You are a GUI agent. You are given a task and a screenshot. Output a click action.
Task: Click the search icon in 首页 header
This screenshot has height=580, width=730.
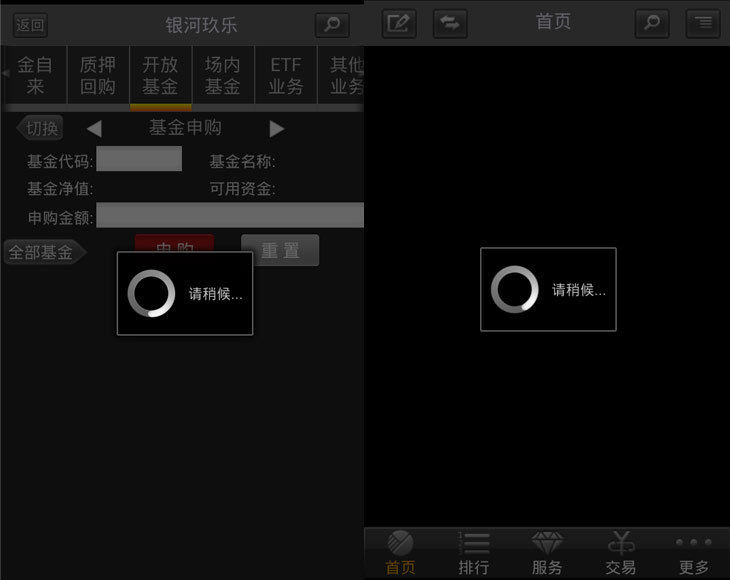point(652,24)
